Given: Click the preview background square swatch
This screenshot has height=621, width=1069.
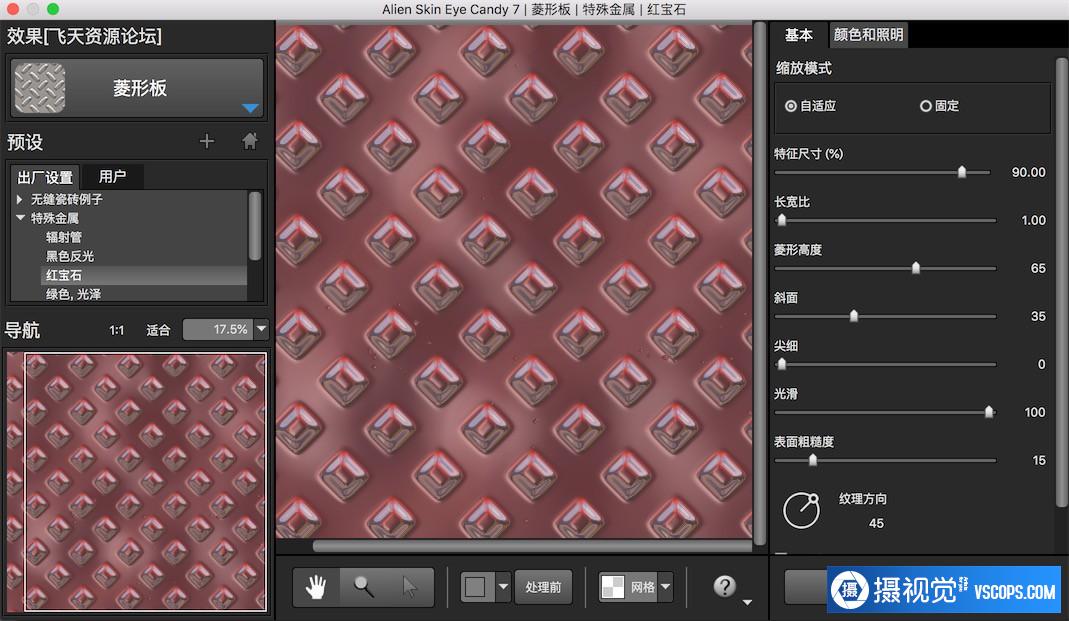Looking at the screenshot, I should tap(475, 587).
